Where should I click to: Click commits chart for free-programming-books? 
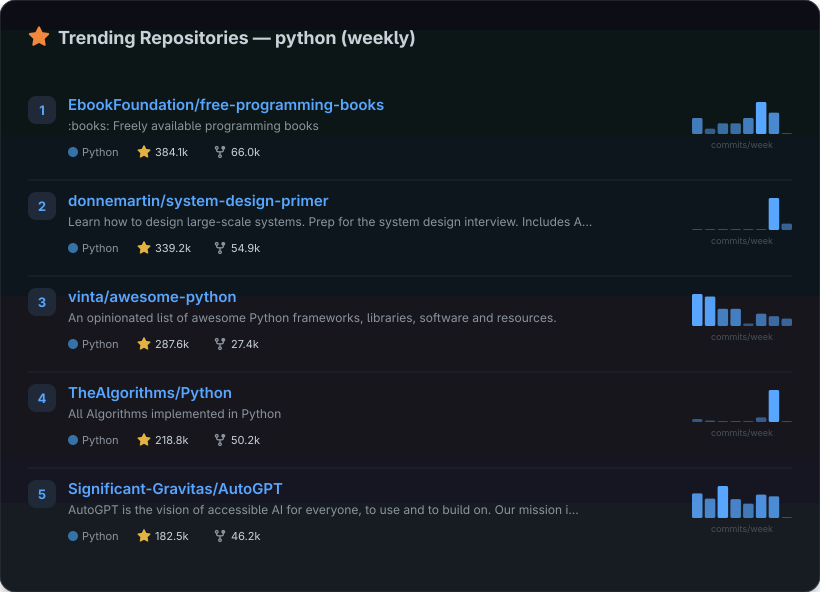pyautogui.click(x=741, y=118)
